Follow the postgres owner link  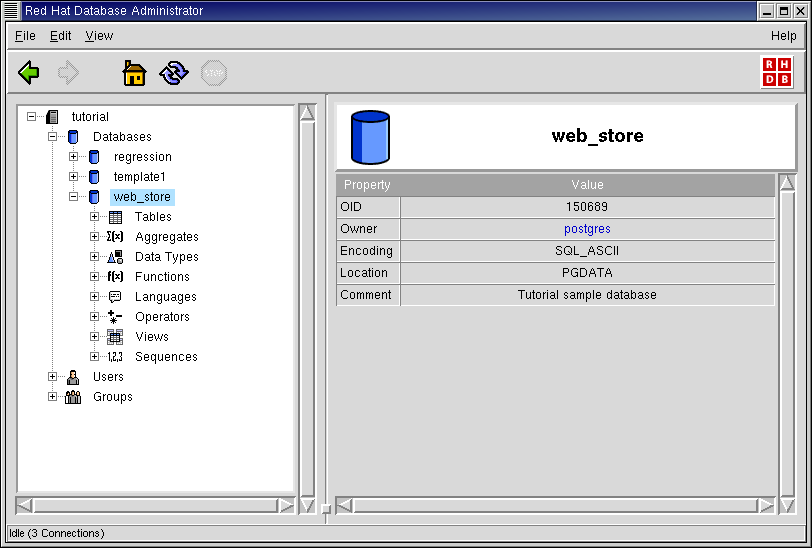[x=587, y=229]
